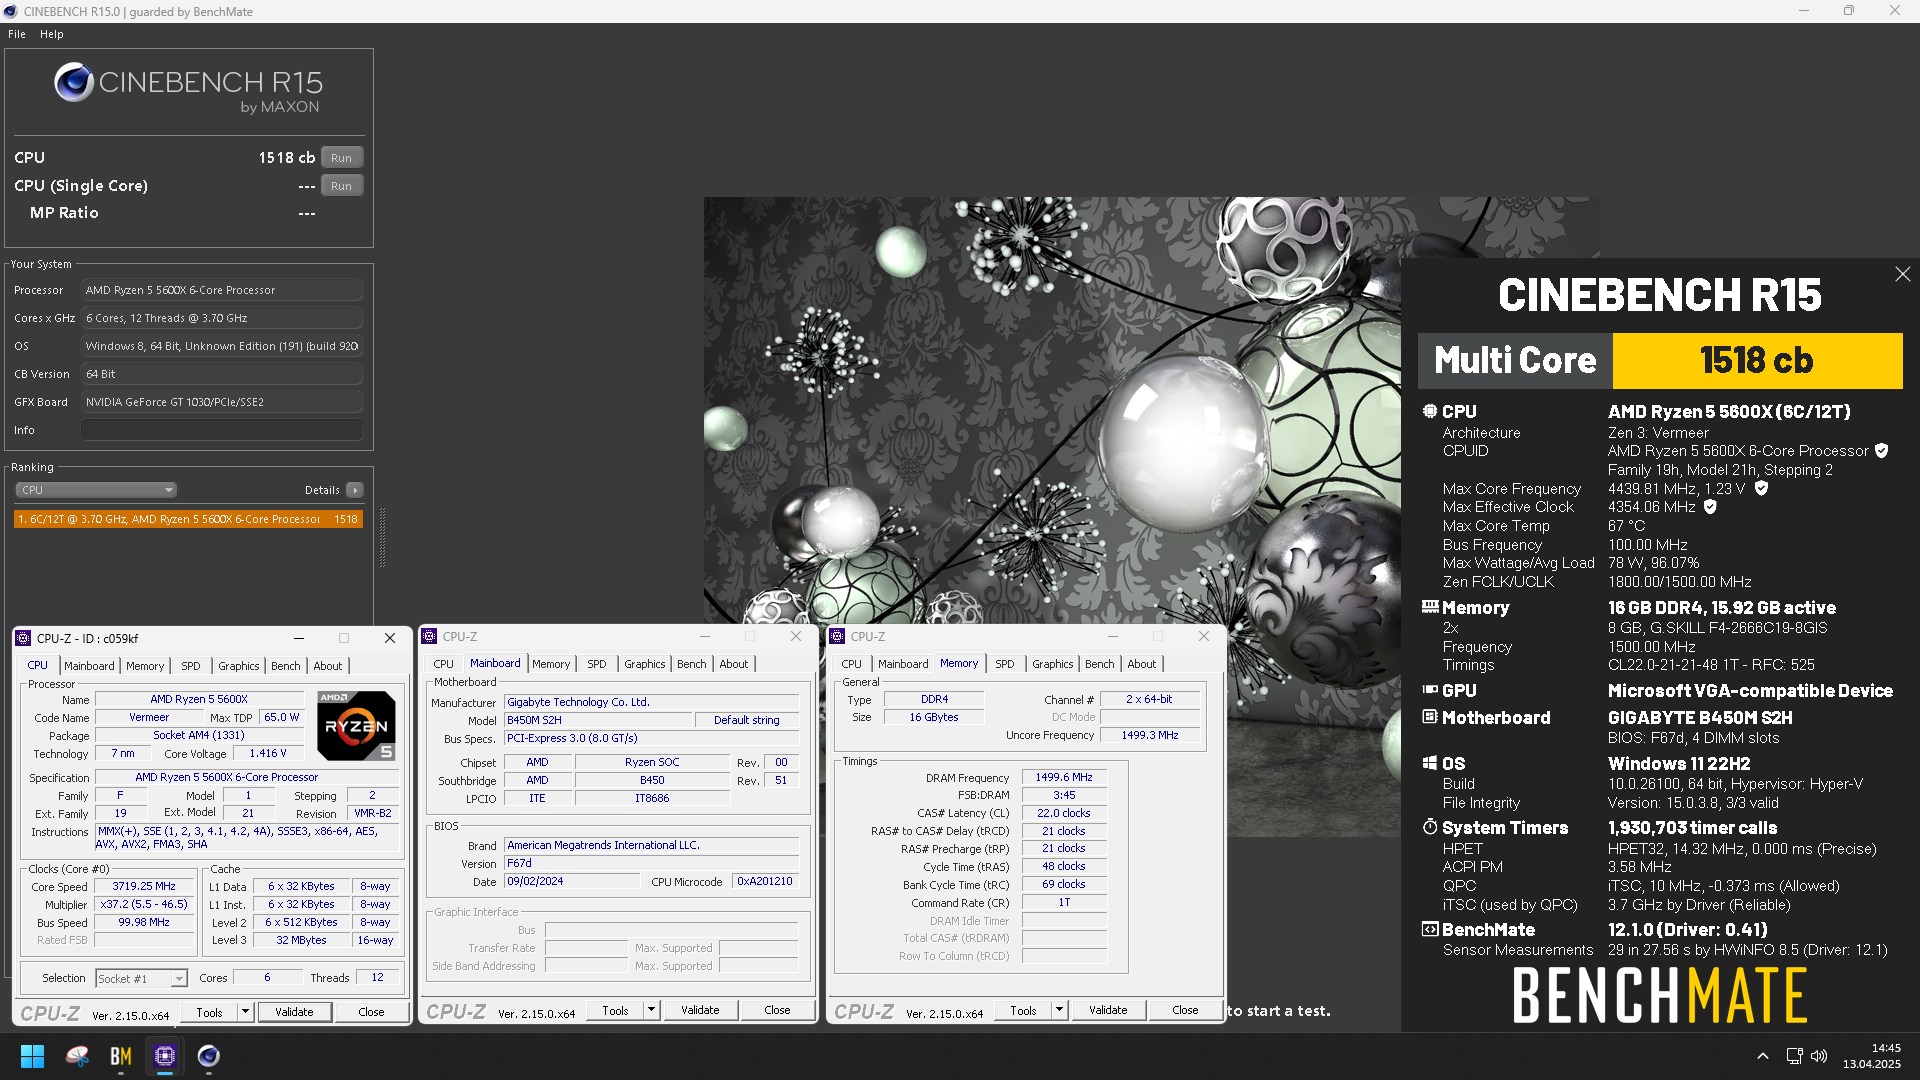Image resolution: width=1920 pixels, height=1080 pixels.
Task: Open the ranking CPU dropdown
Action: point(96,490)
